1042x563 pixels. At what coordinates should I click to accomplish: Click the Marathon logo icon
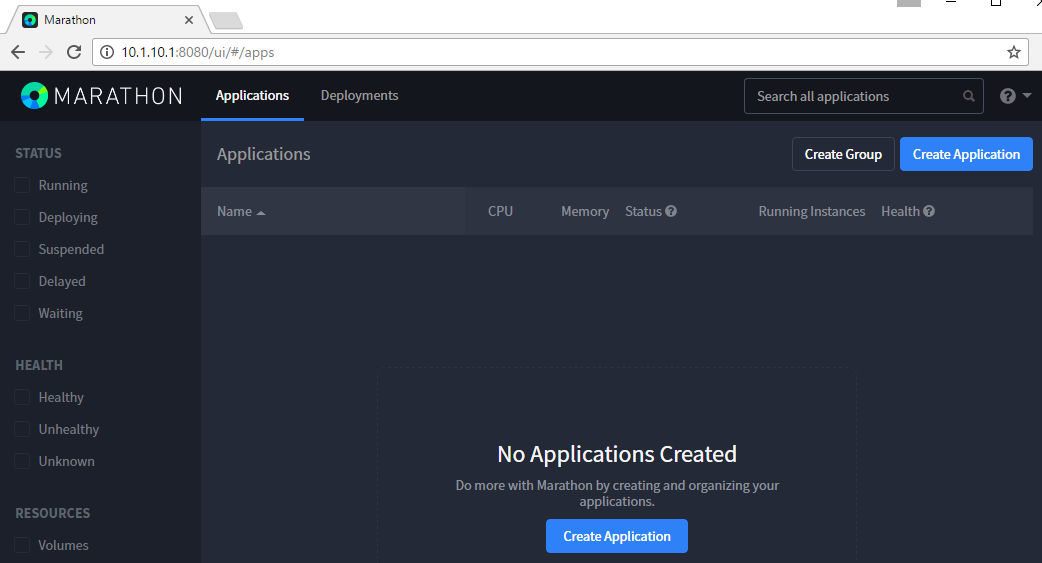pyautogui.click(x=35, y=96)
